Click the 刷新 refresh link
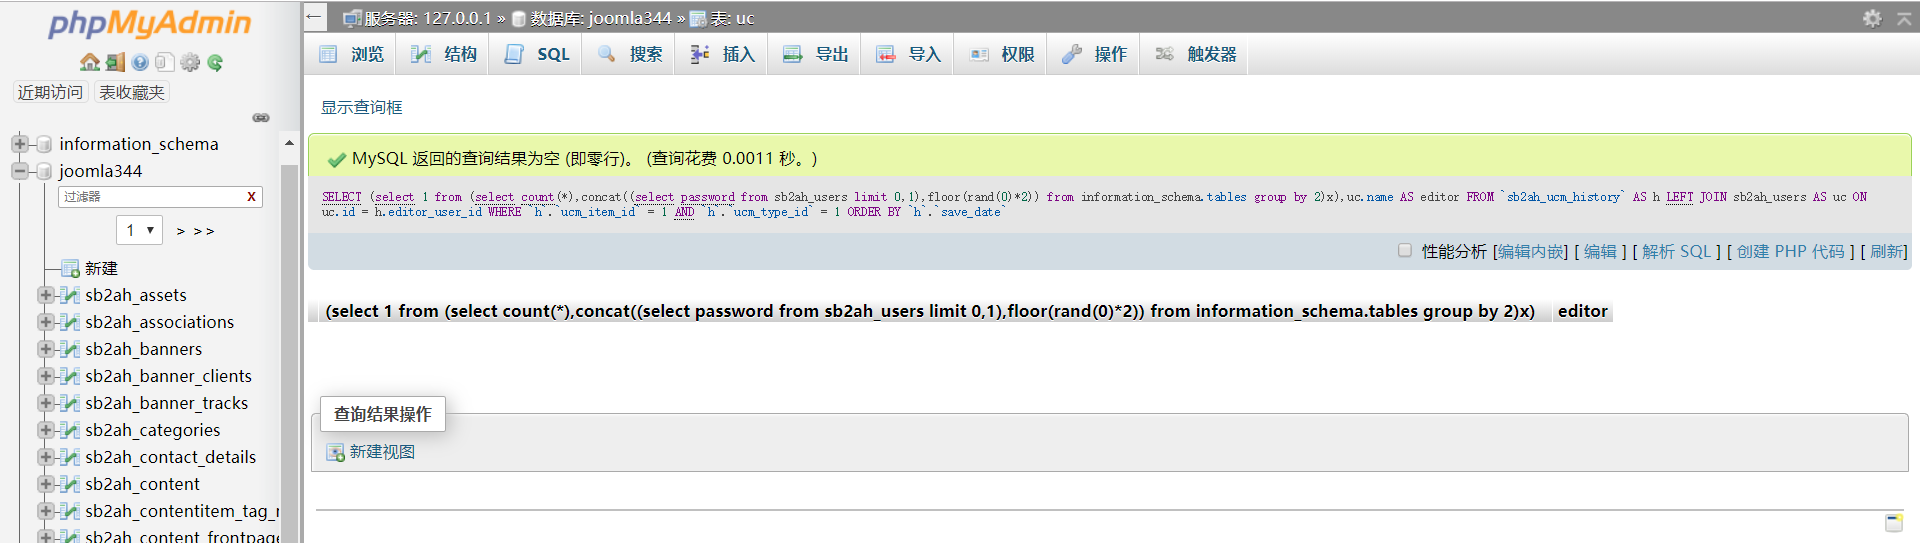 coord(1887,251)
